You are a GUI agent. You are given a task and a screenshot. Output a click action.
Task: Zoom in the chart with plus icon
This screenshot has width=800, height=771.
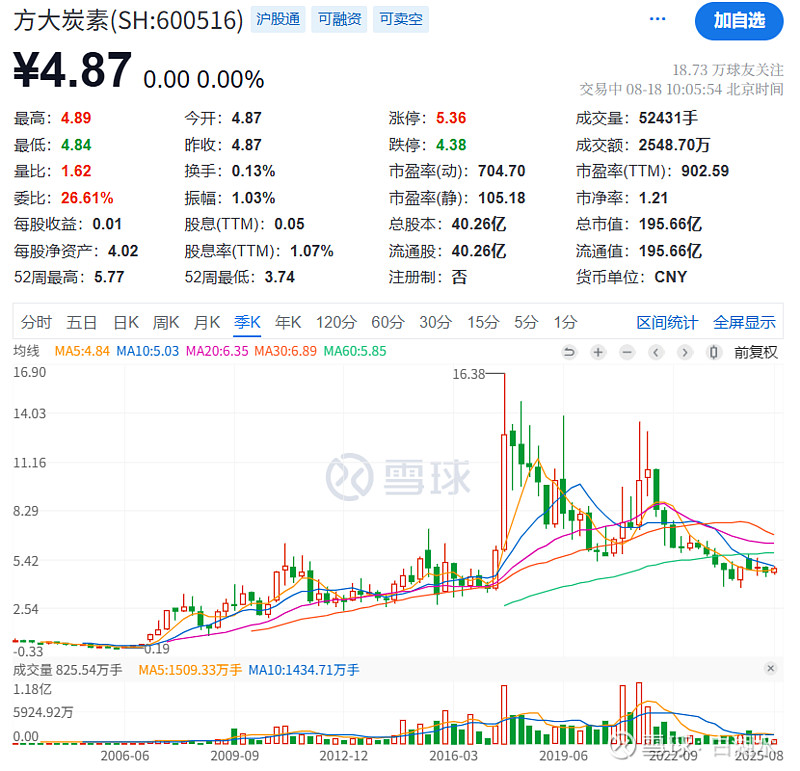[x=598, y=352]
